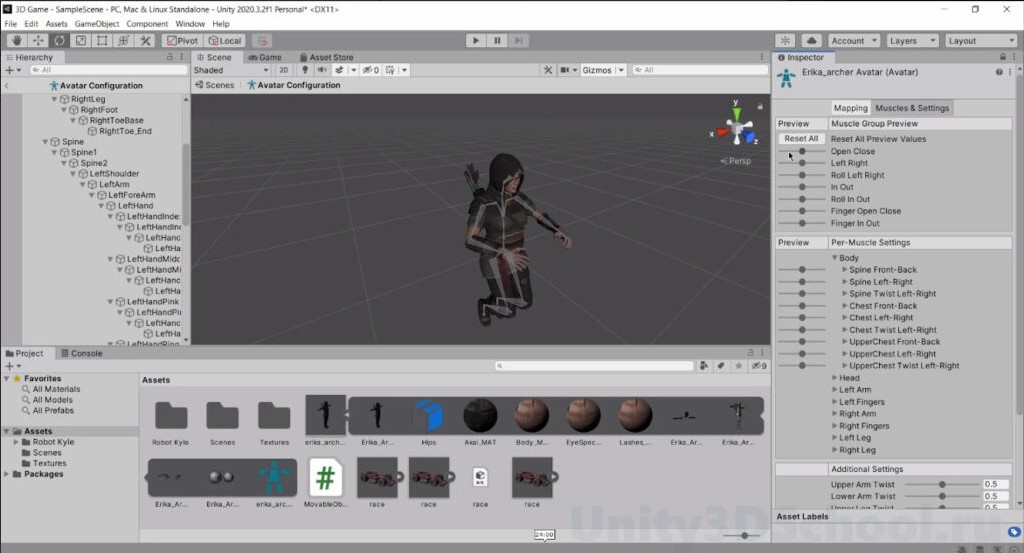Collapse the Body muscle group

(835, 258)
